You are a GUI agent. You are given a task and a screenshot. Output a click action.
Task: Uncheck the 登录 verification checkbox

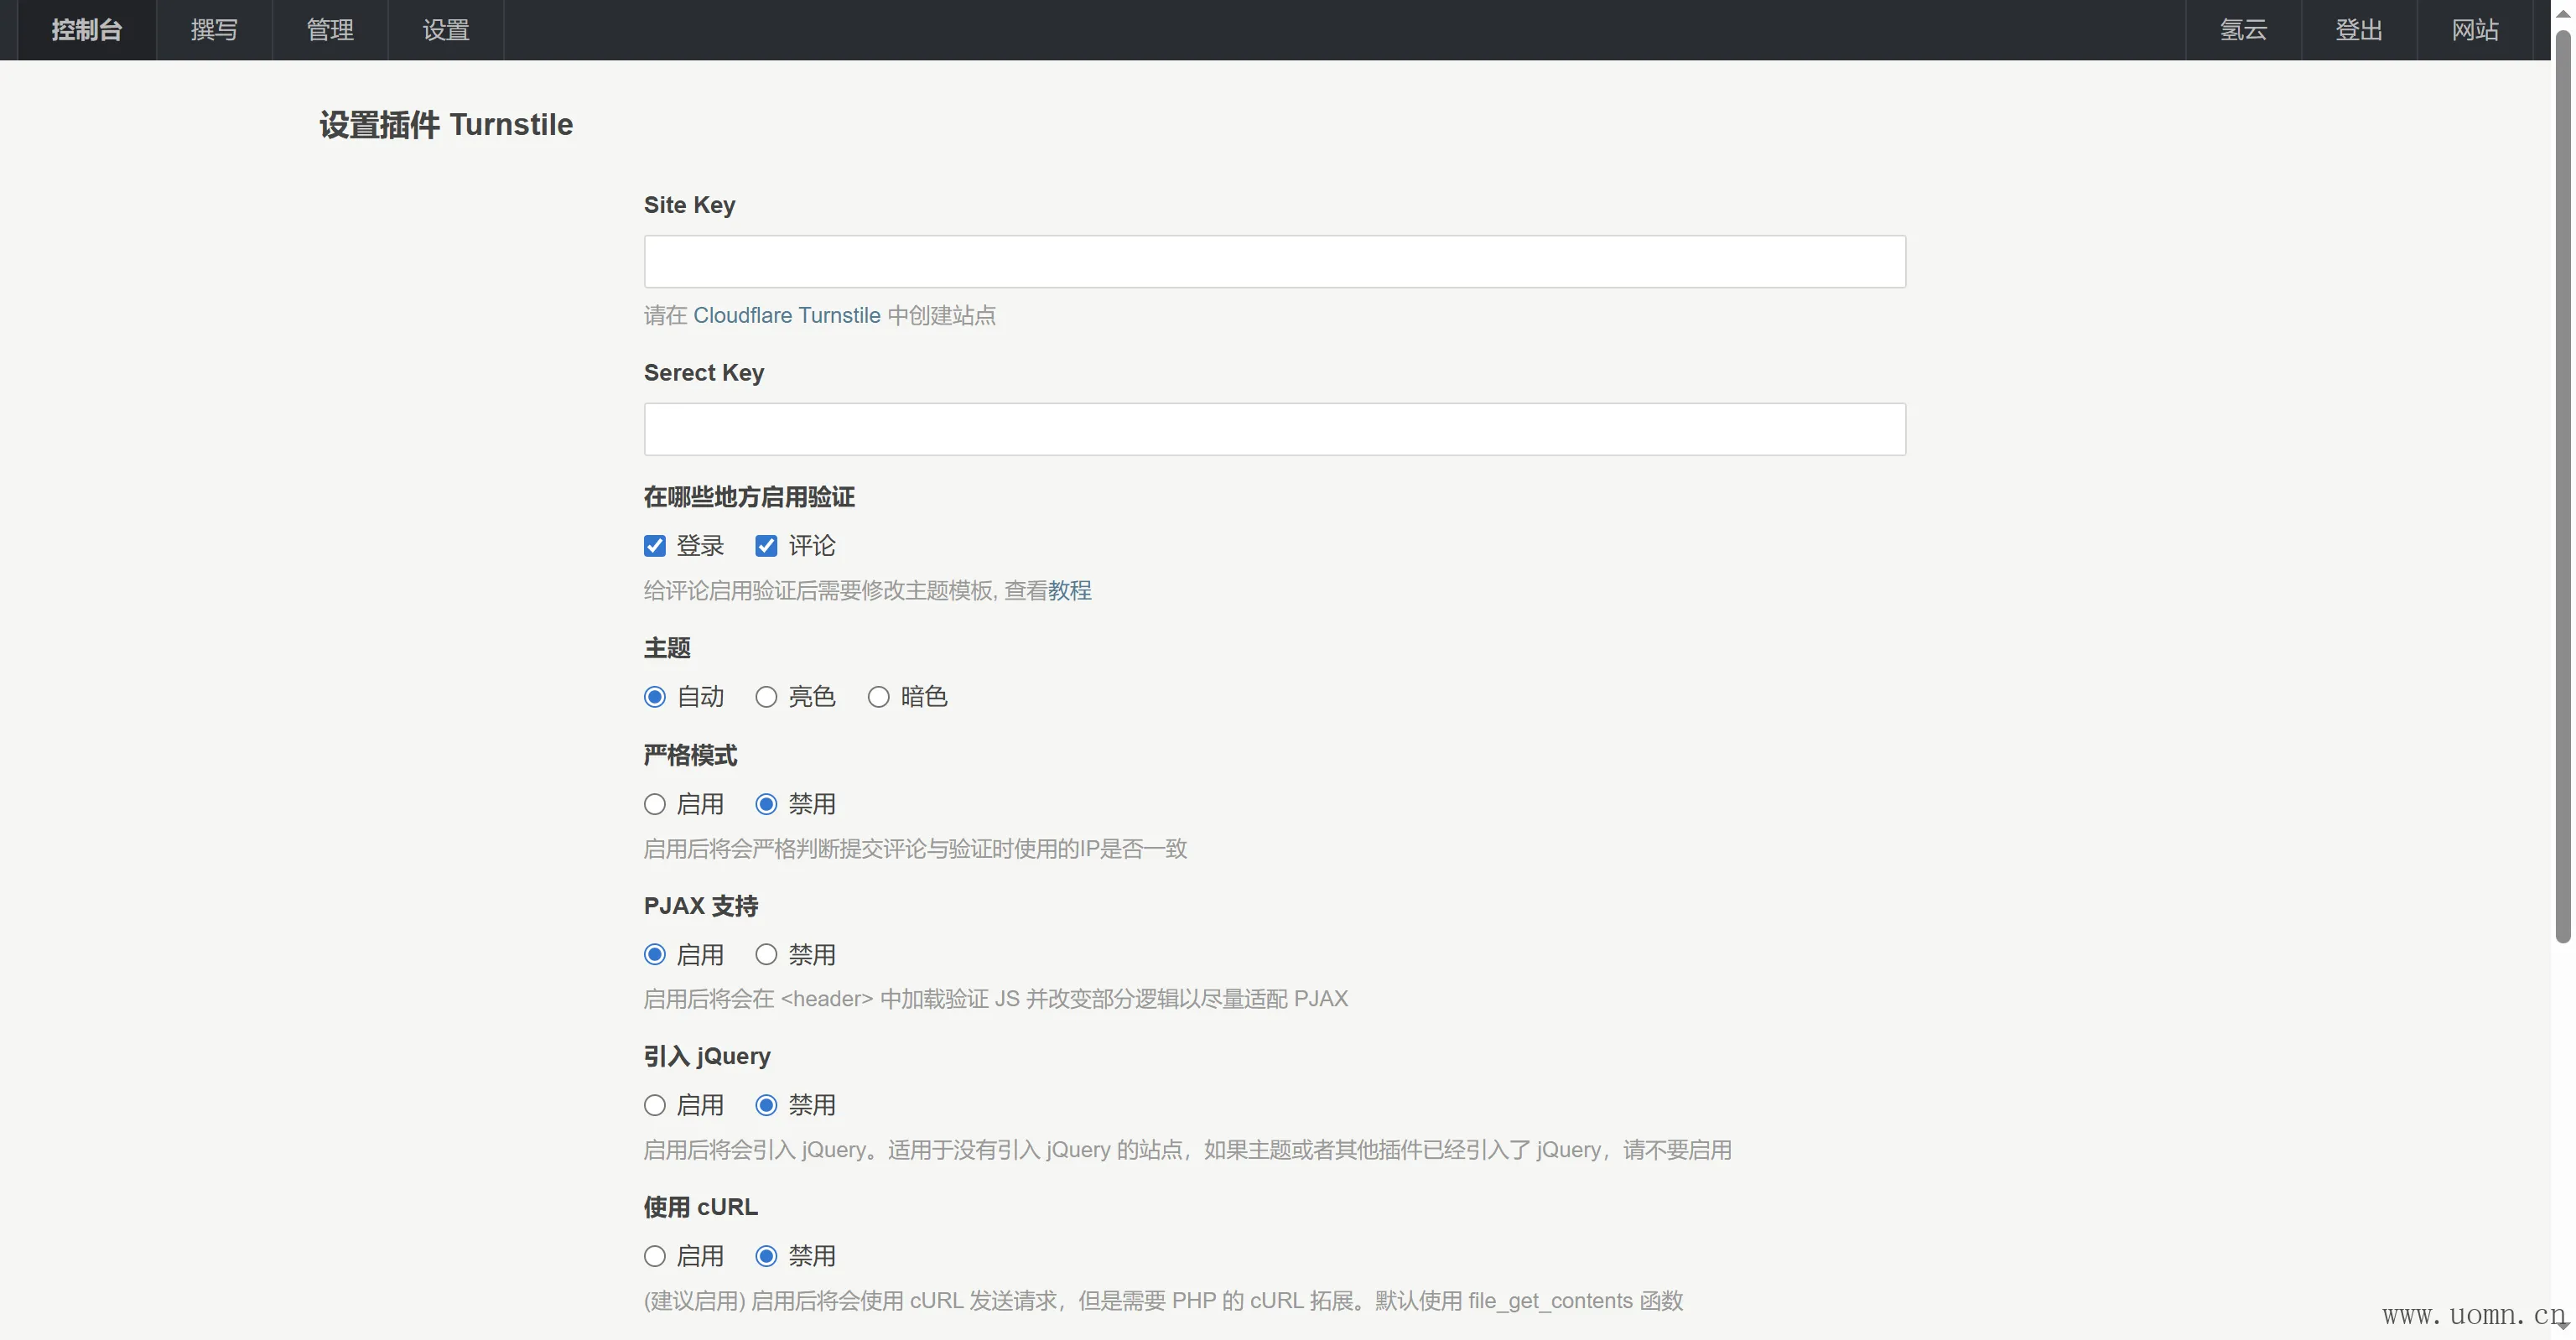tap(655, 546)
